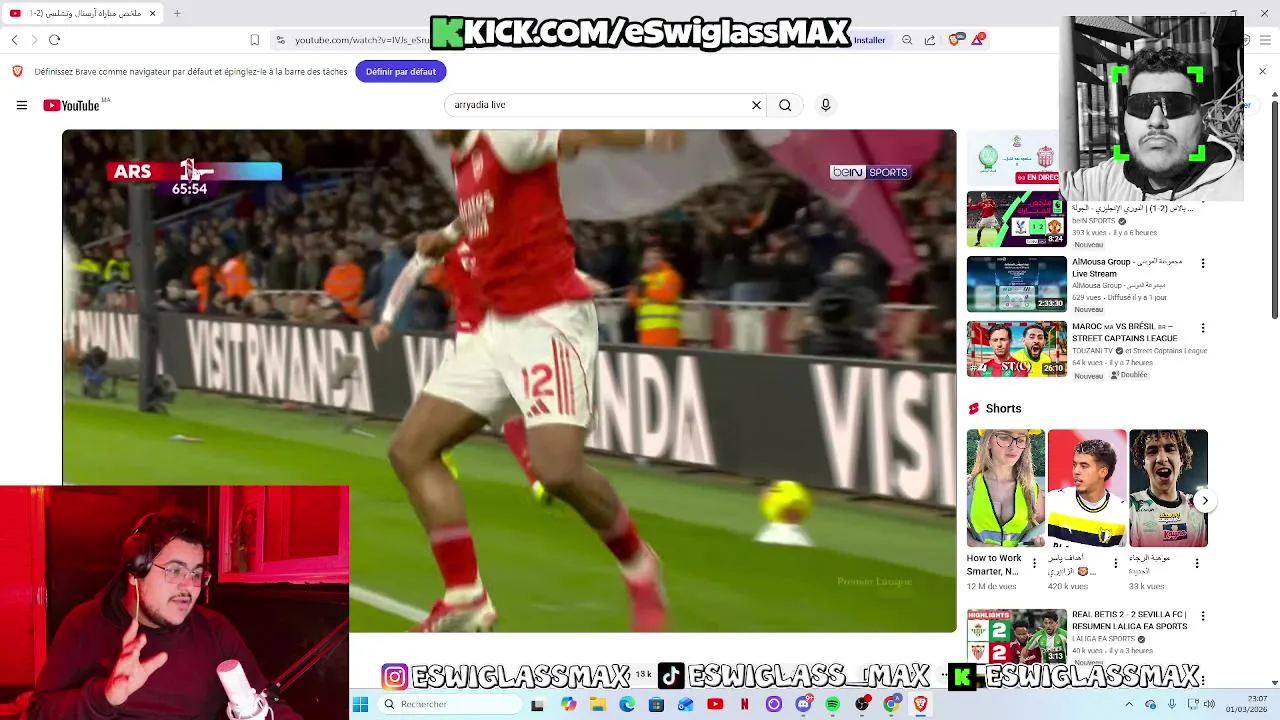Go back with the browser back arrow
This screenshot has height=720, width=1280.
14,40
